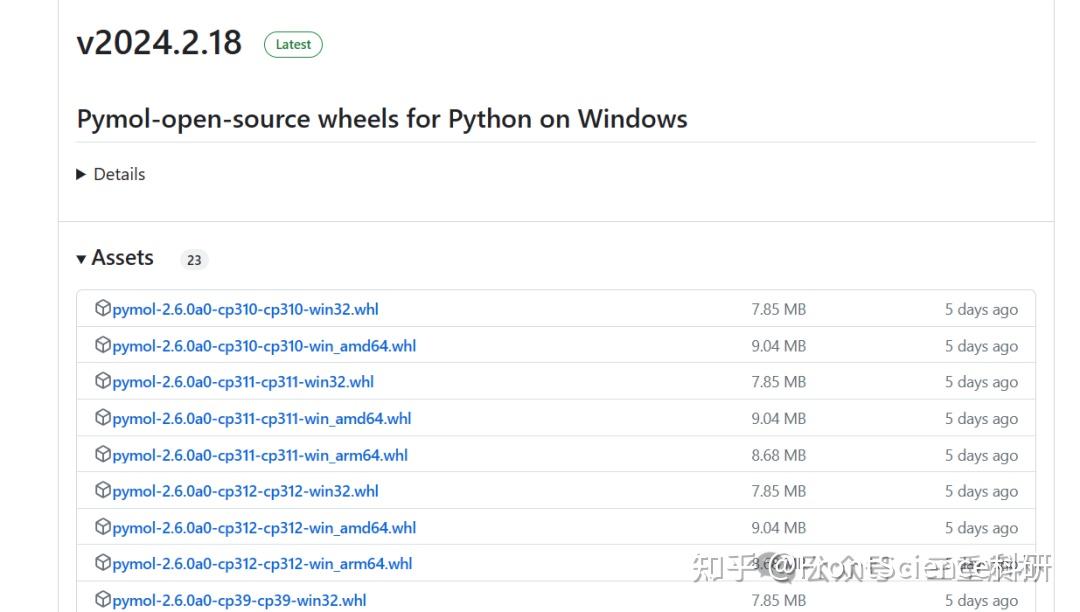Click pymol-2.6.0a0-cp310-cp310-win_amd64.whl link

[264, 346]
